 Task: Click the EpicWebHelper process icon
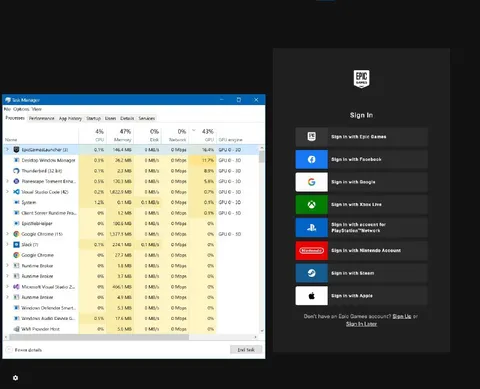tap(16, 223)
